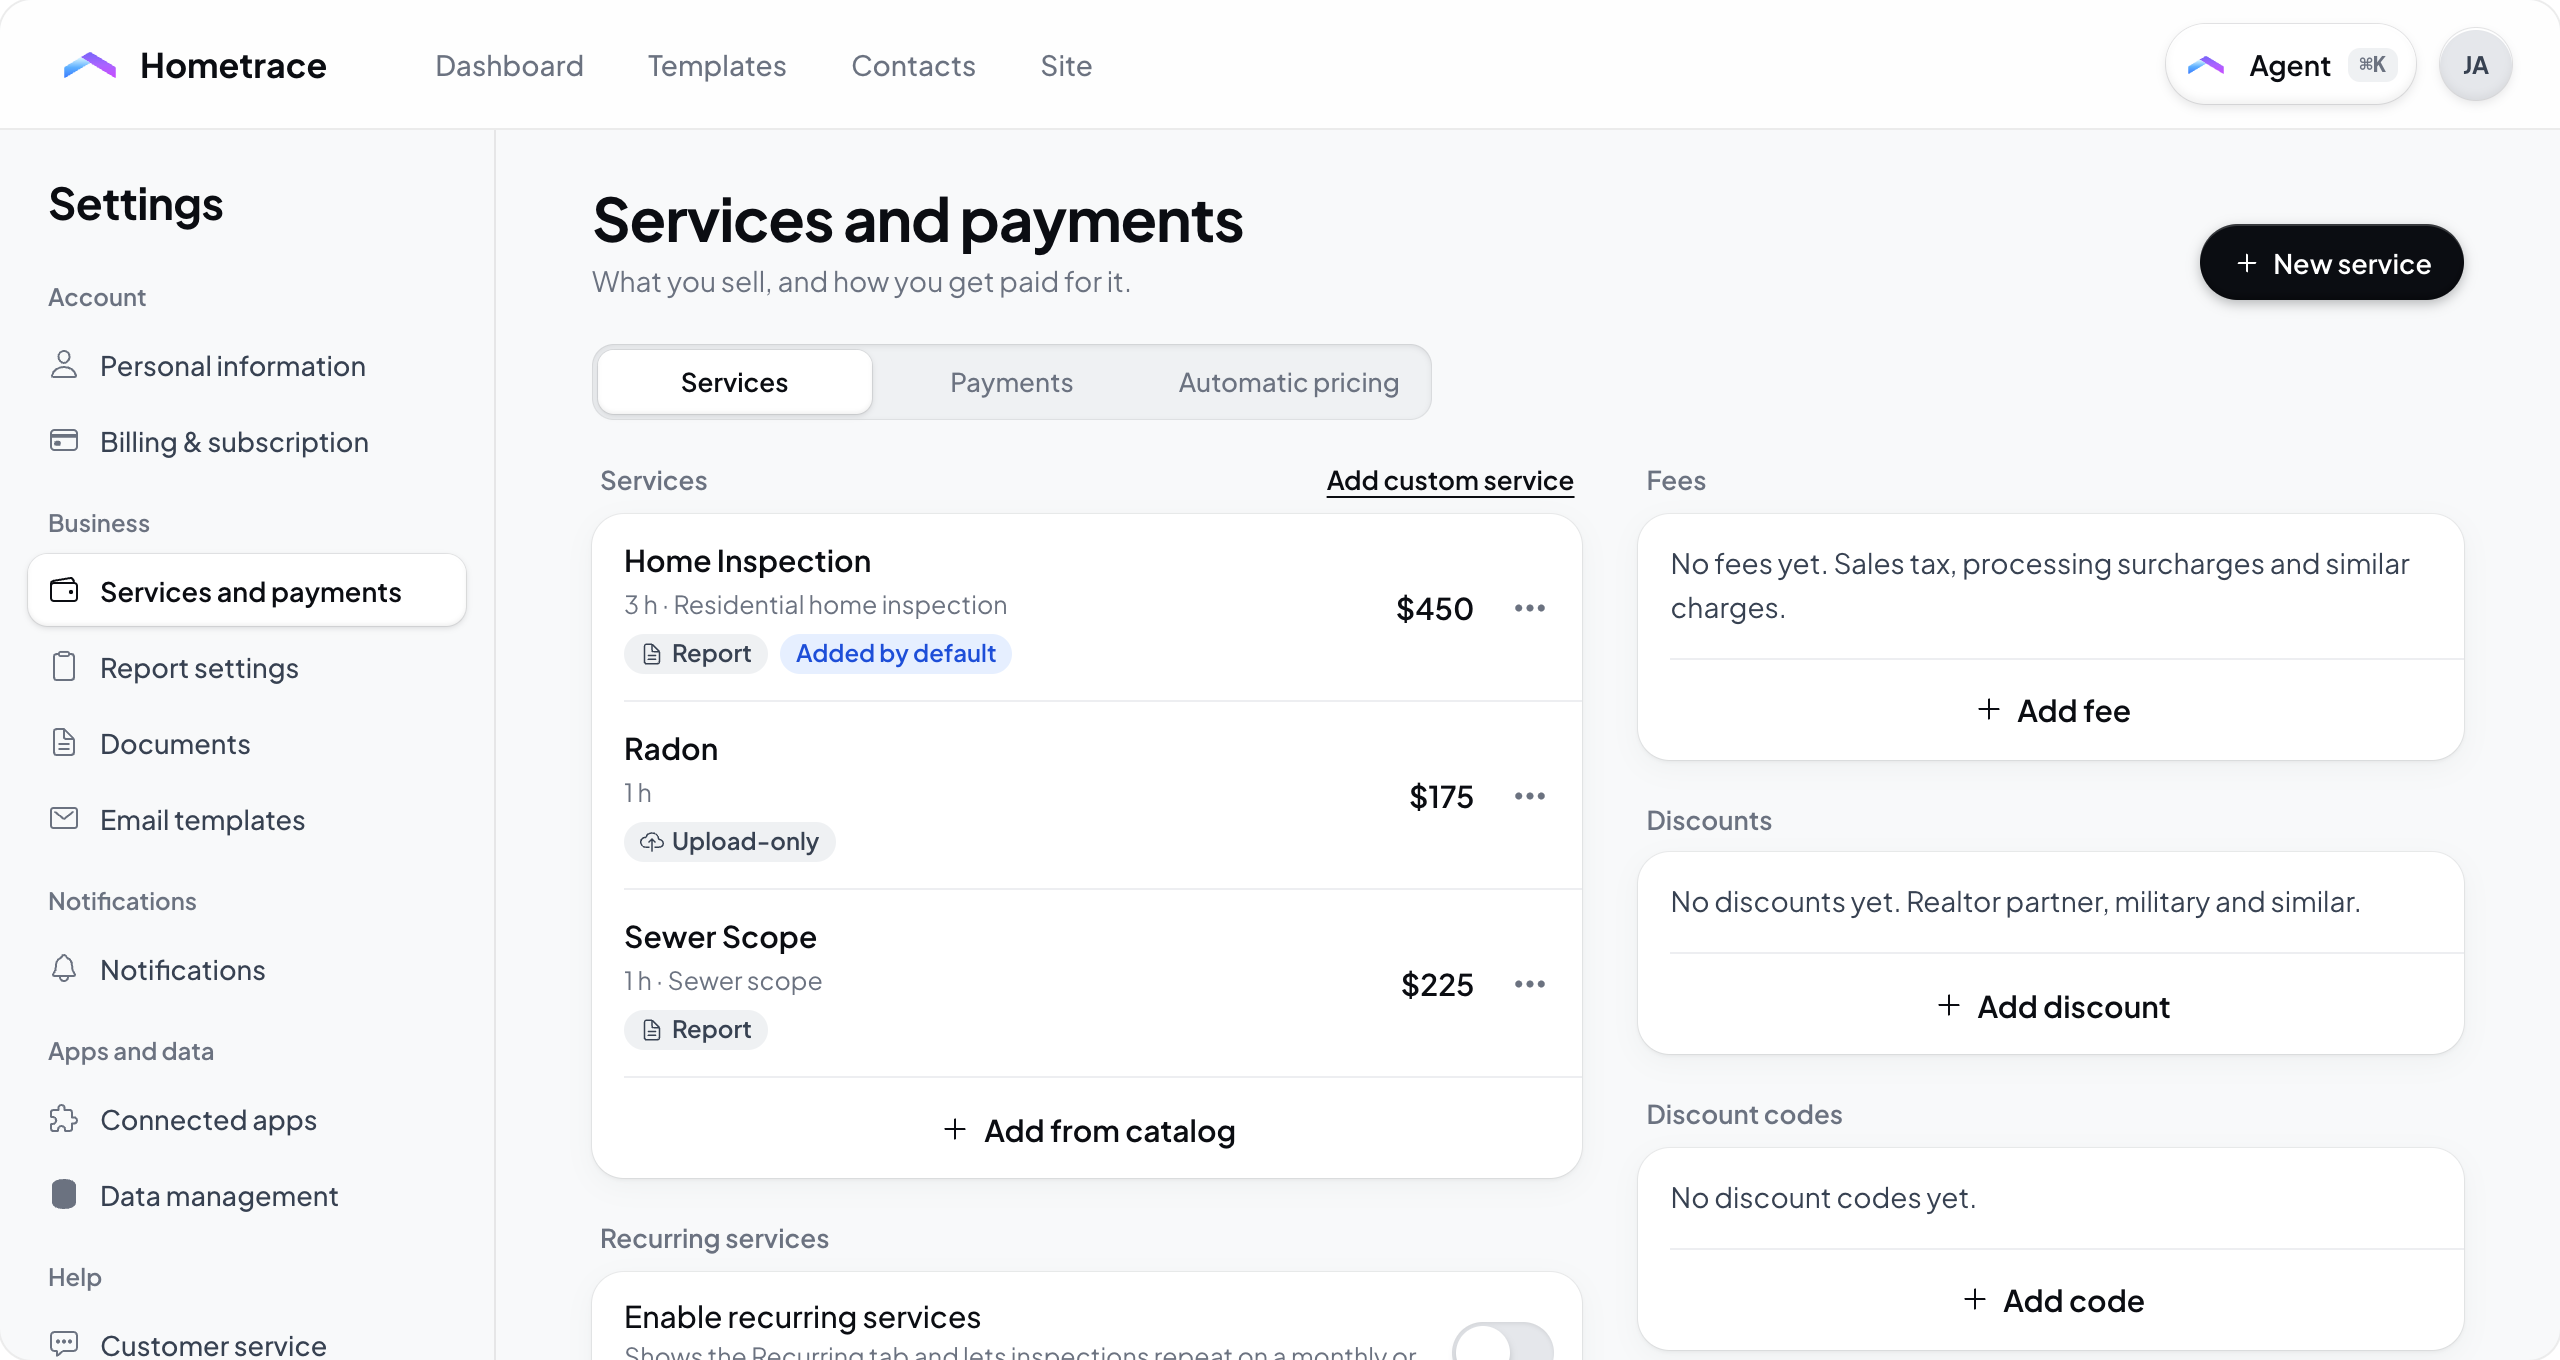Open the Radon more options menu

[1530, 796]
